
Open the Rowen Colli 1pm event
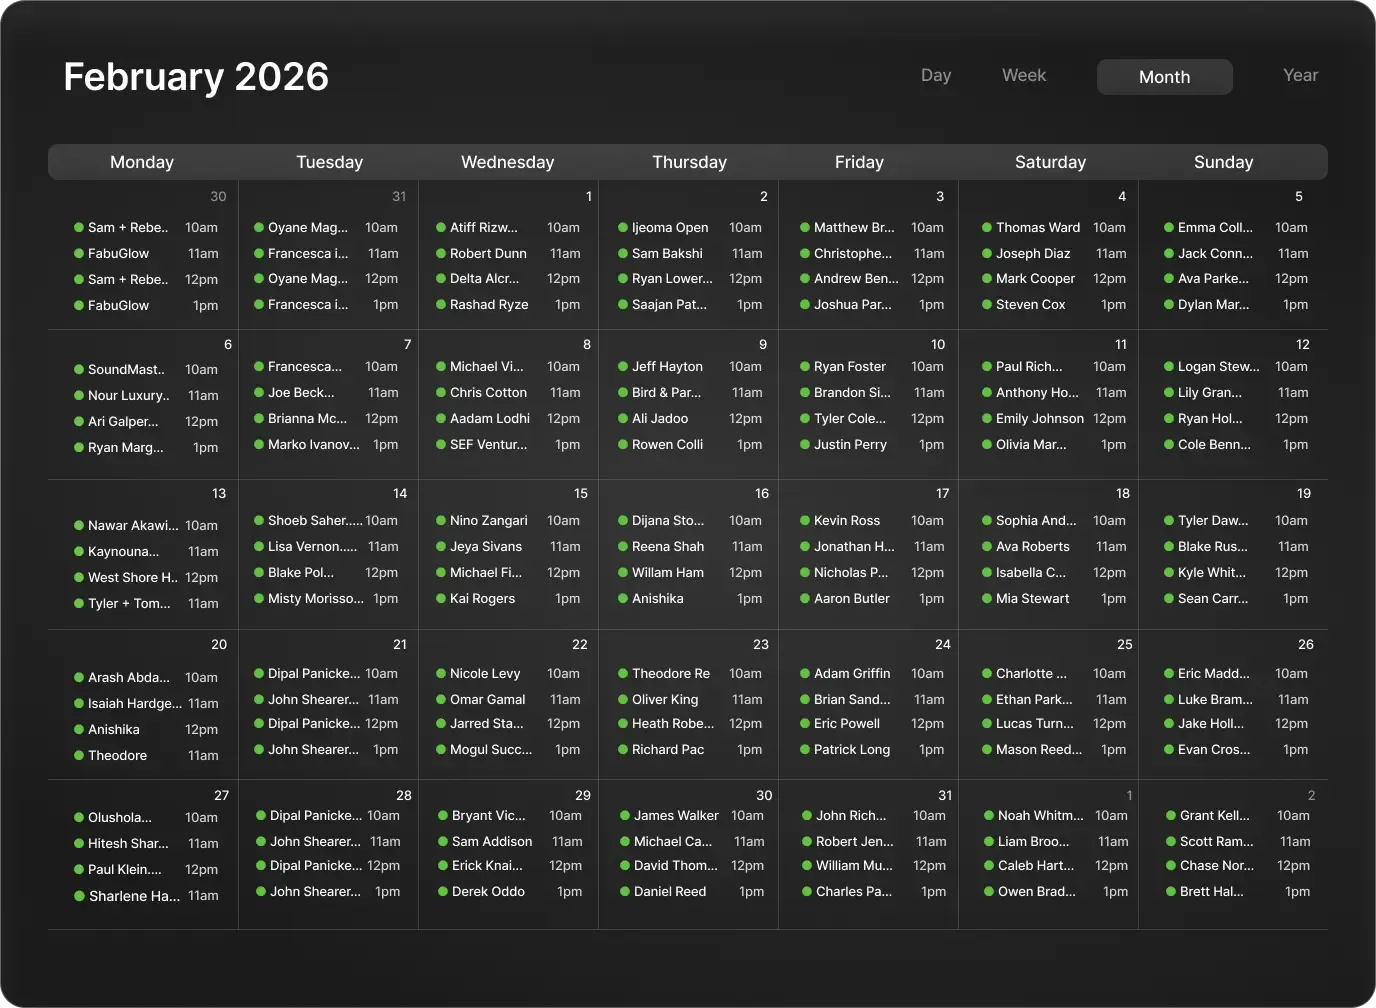tap(689, 445)
